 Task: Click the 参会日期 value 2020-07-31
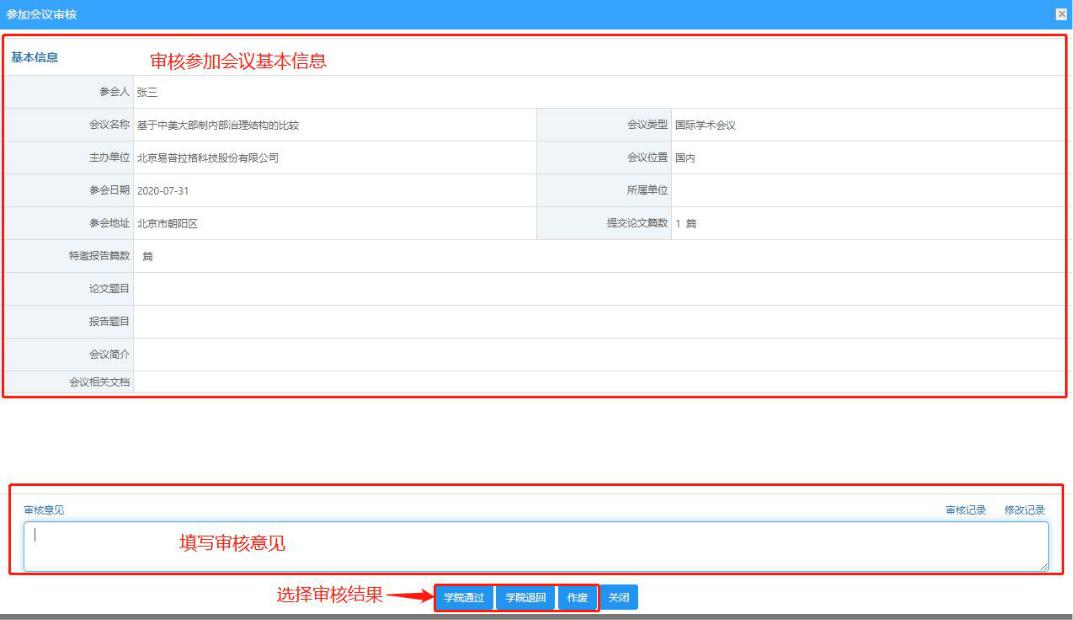(x=163, y=191)
